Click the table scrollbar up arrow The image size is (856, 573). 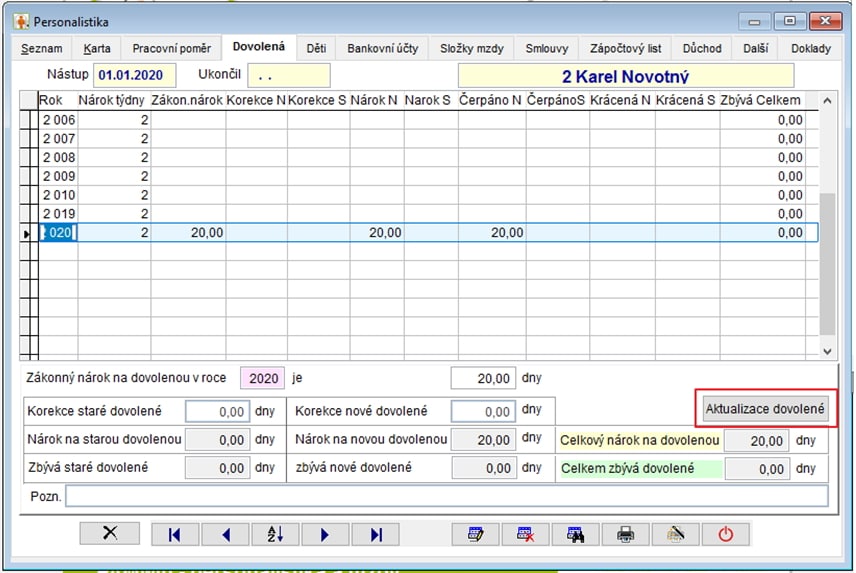[827, 100]
